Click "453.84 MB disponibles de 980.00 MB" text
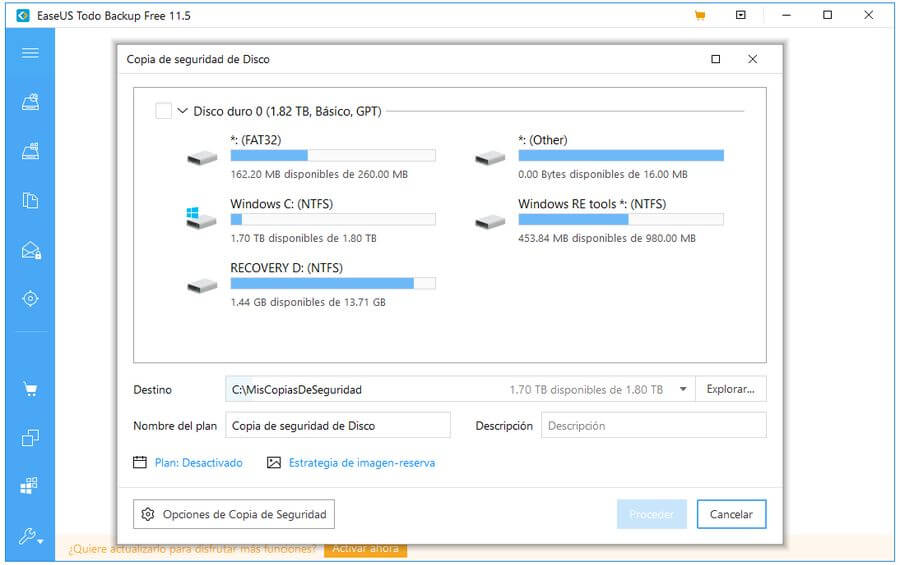Screen dimensions: 900x565 coord(607,238)
